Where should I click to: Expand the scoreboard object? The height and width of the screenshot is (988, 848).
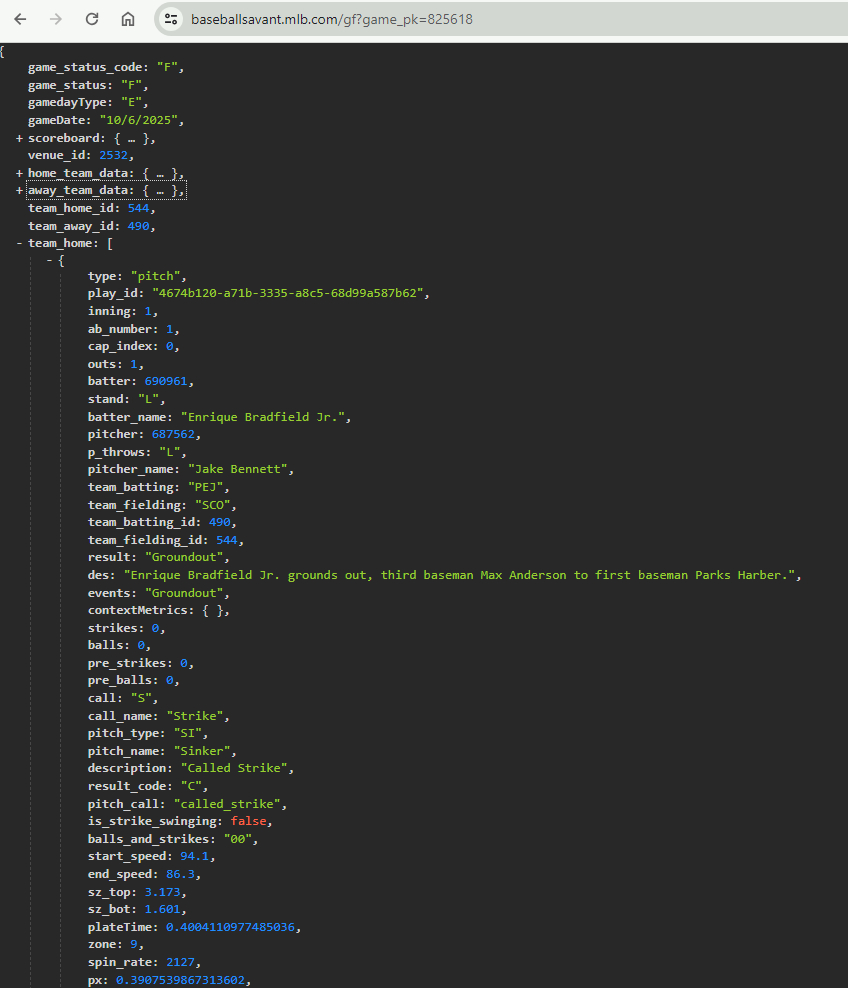(19, 139)
